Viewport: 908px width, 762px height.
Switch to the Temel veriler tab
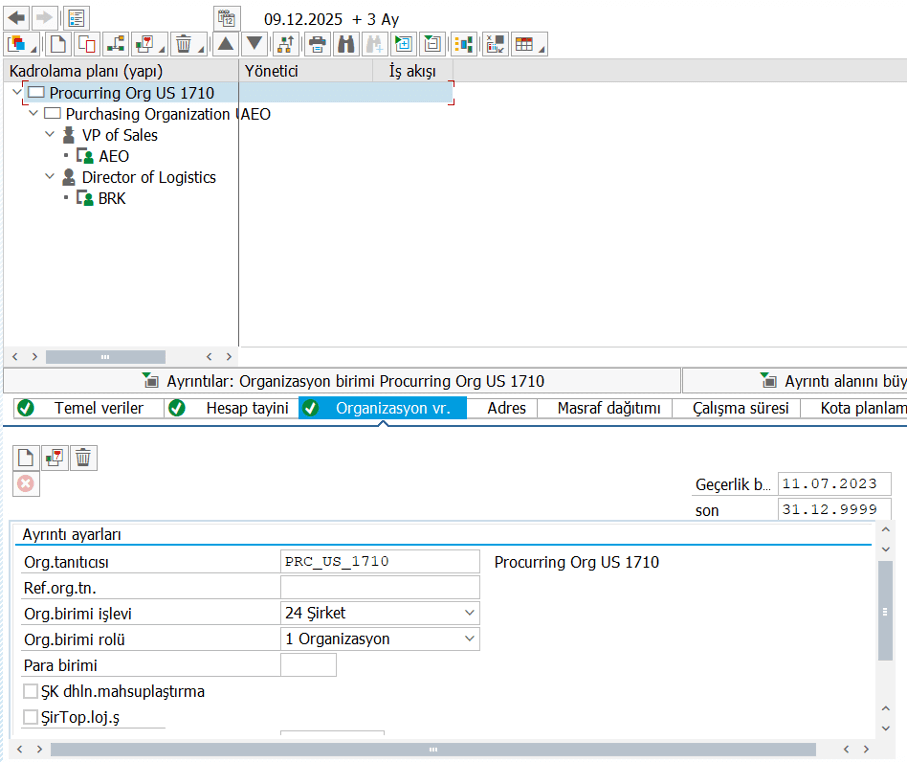pos(98,408)
